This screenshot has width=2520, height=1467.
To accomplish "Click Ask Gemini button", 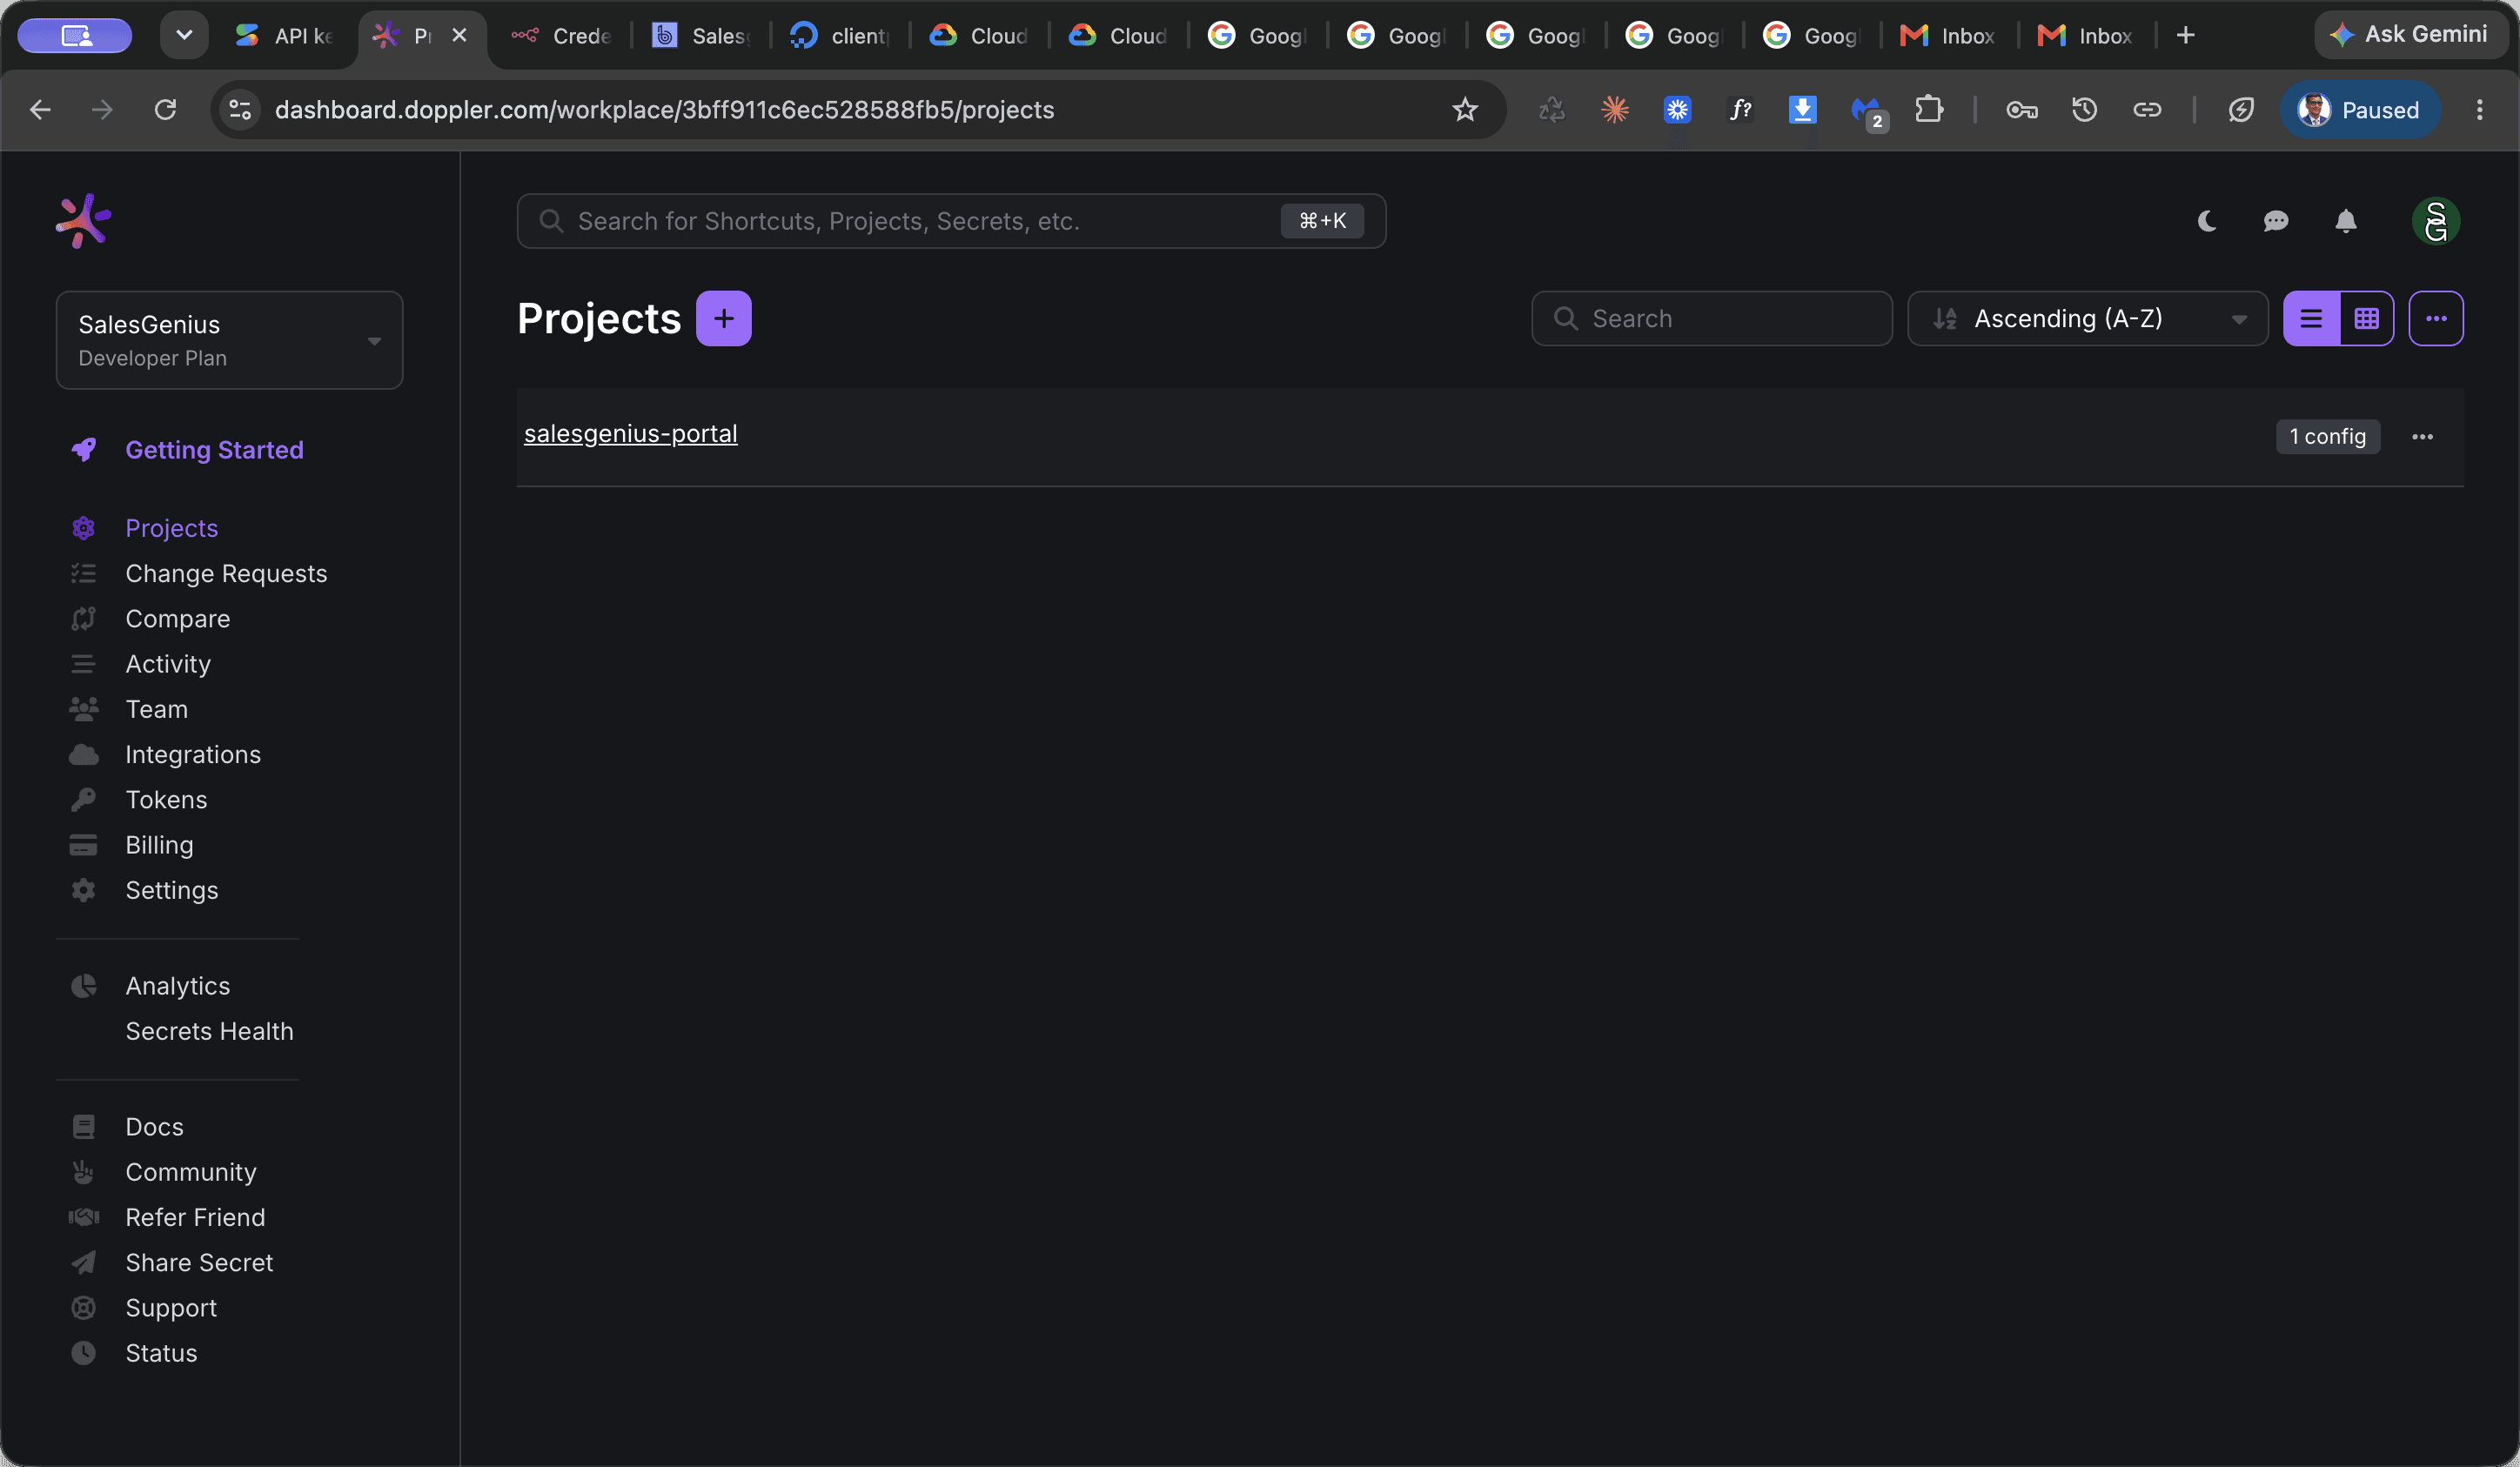I will (2411, 35).
